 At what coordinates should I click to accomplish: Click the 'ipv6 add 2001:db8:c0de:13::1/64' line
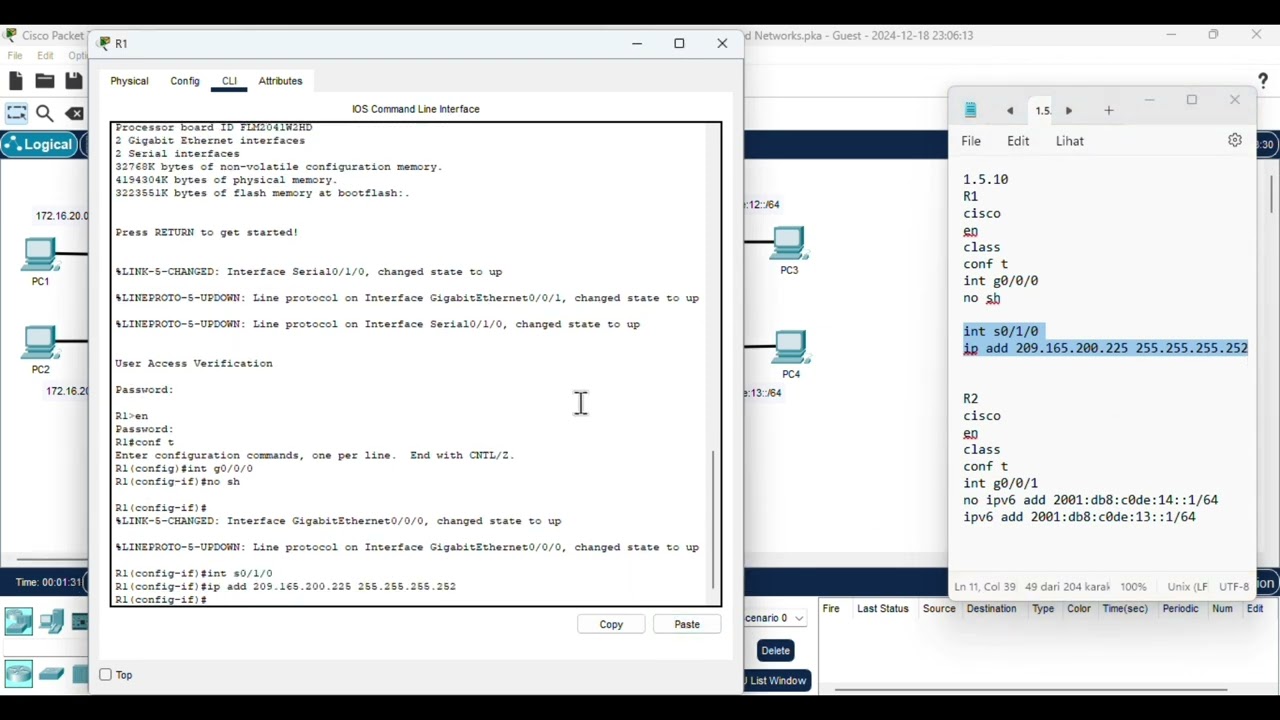[1079, 517]
